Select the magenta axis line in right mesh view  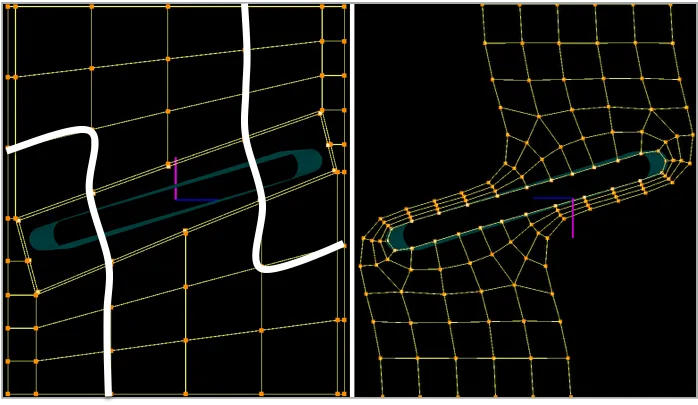click(x=572, y=218)
